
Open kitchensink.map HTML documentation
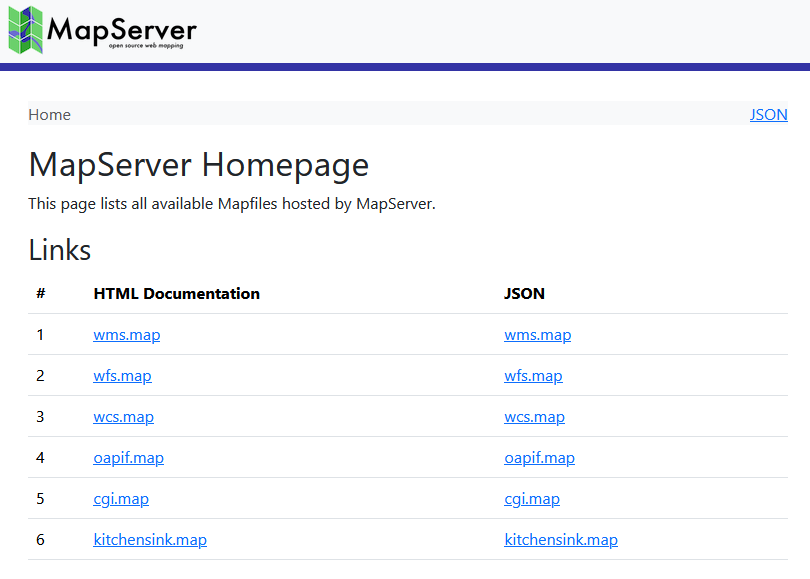tap(150, 539)
